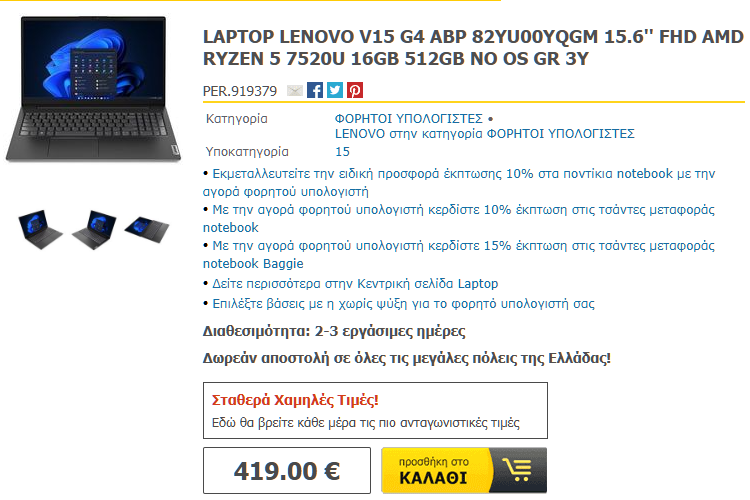Image resolution: width=750 pixels, height=500 pixels.
Task: Click the 419.00 € price box
Action: click(x=287, y=470)
